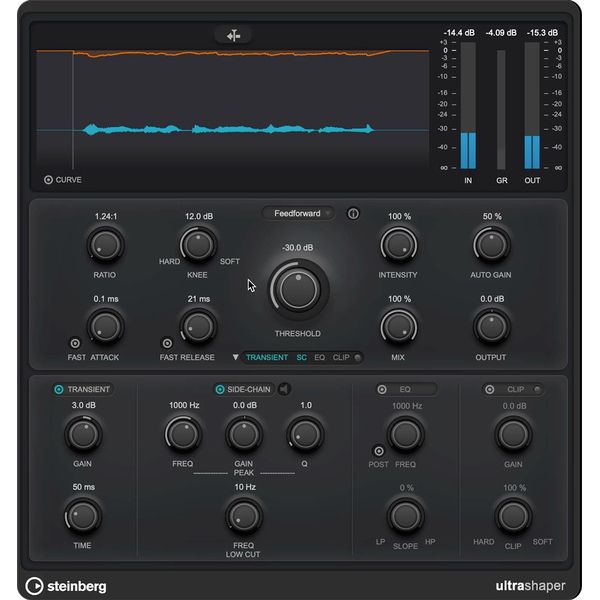Click the INTENSITY knob
This screenshot has height=600, width=600.
(x=399, y=245)
